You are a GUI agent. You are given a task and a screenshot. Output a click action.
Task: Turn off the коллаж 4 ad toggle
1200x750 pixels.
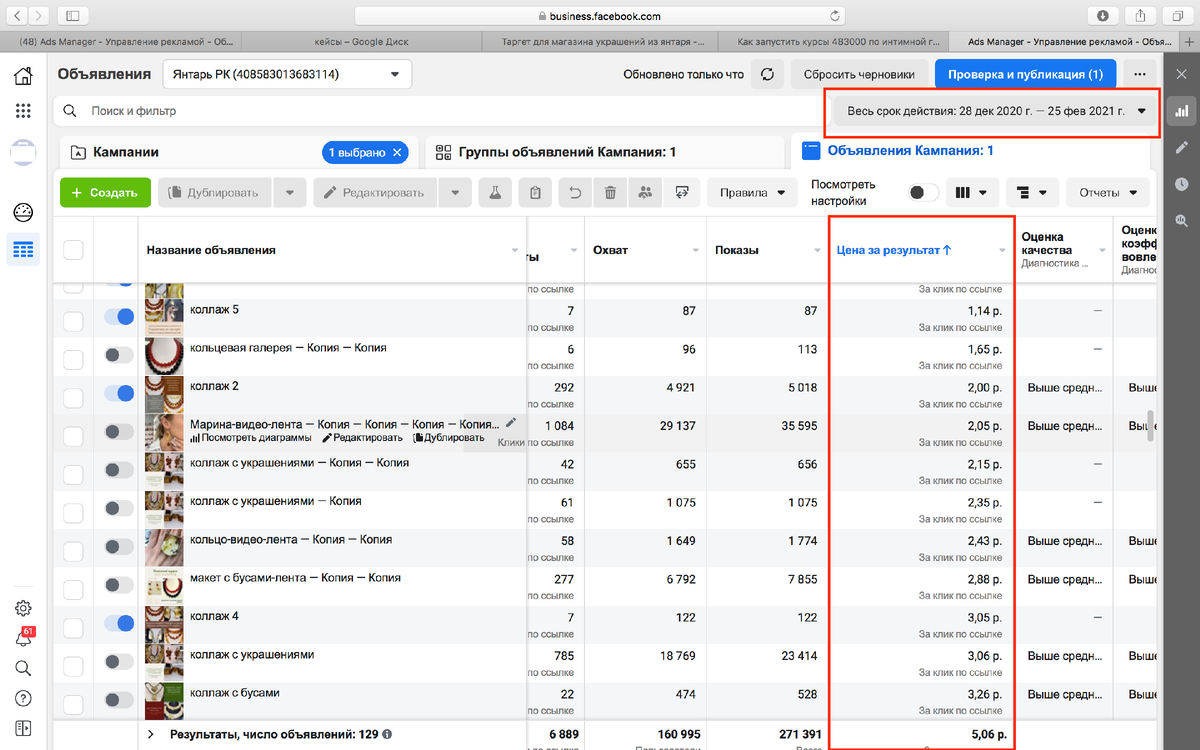click(119, 623)
